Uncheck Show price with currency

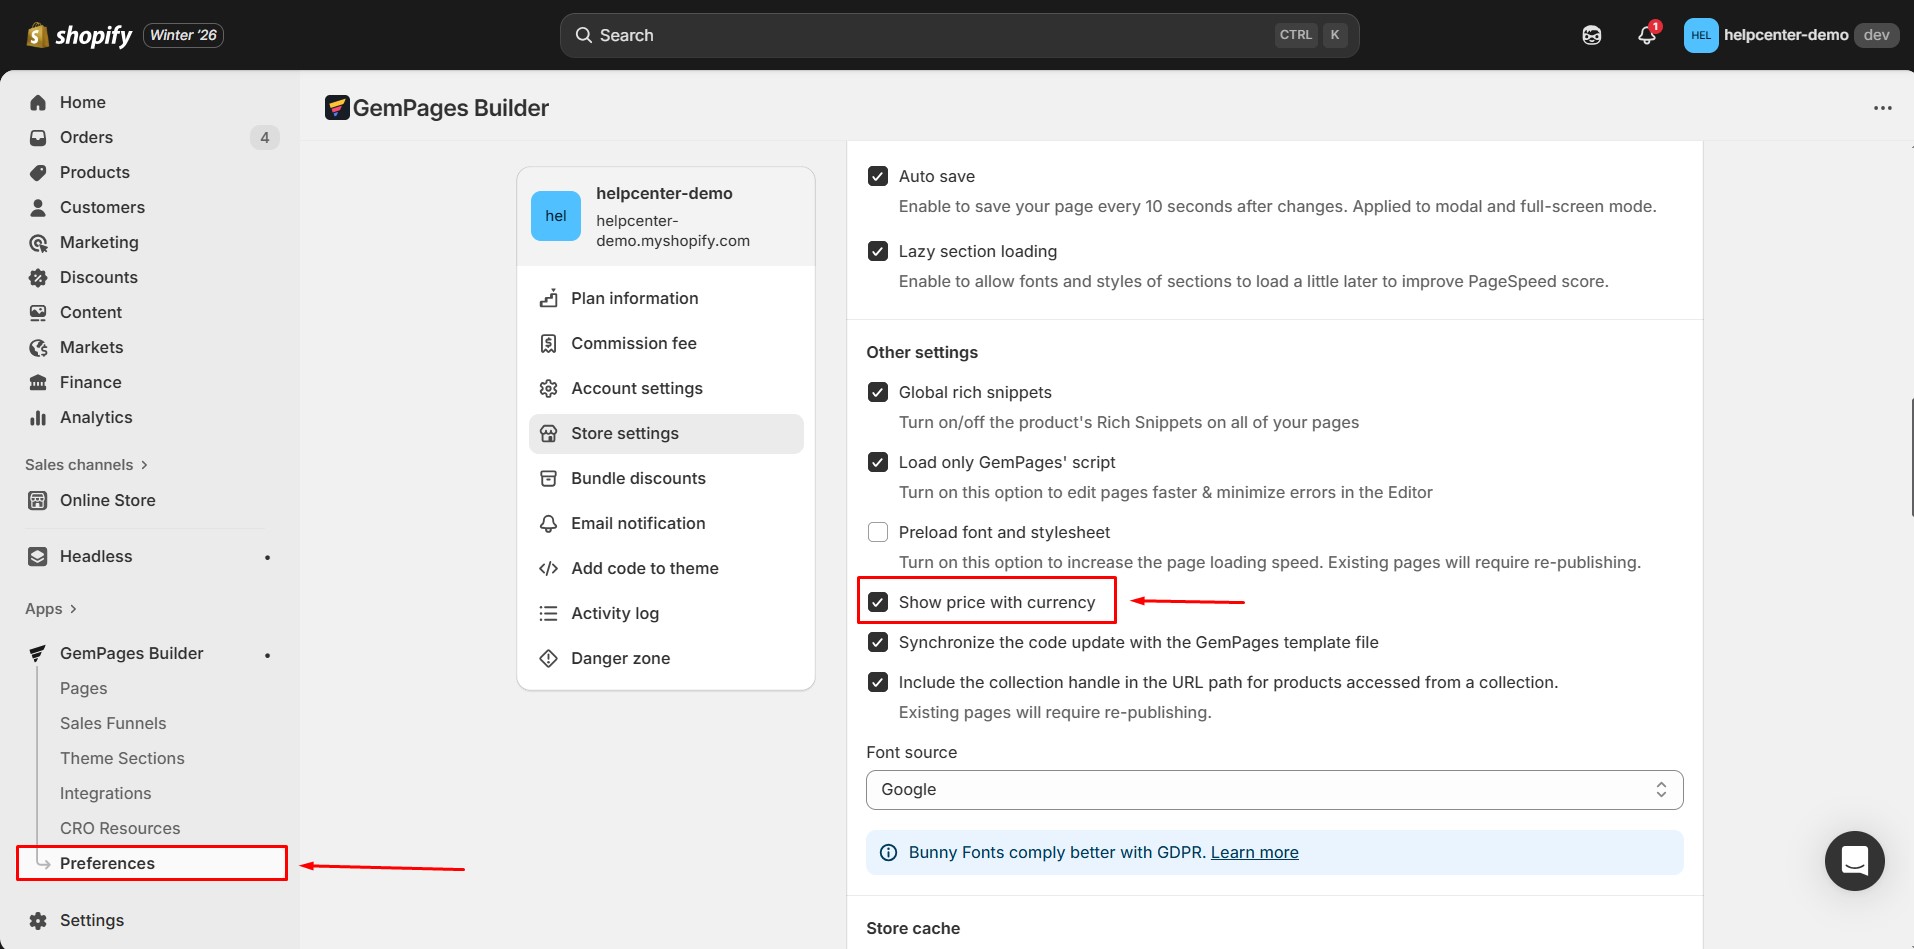(878, 602)
